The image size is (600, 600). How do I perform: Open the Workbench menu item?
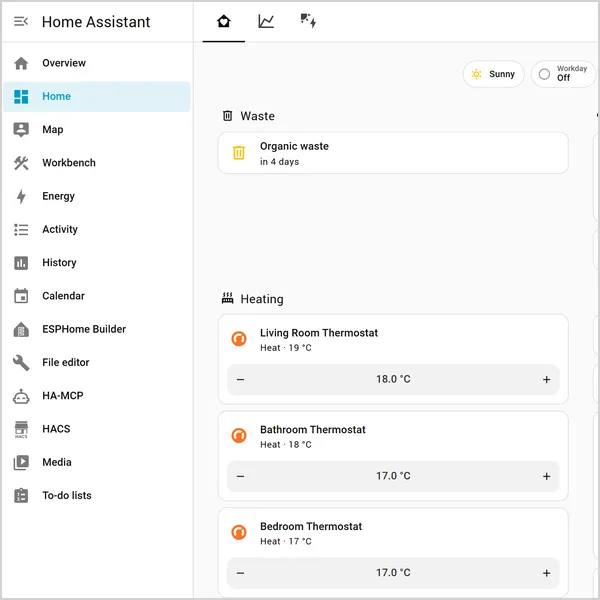pyautogui.click(x=97, y=163)
